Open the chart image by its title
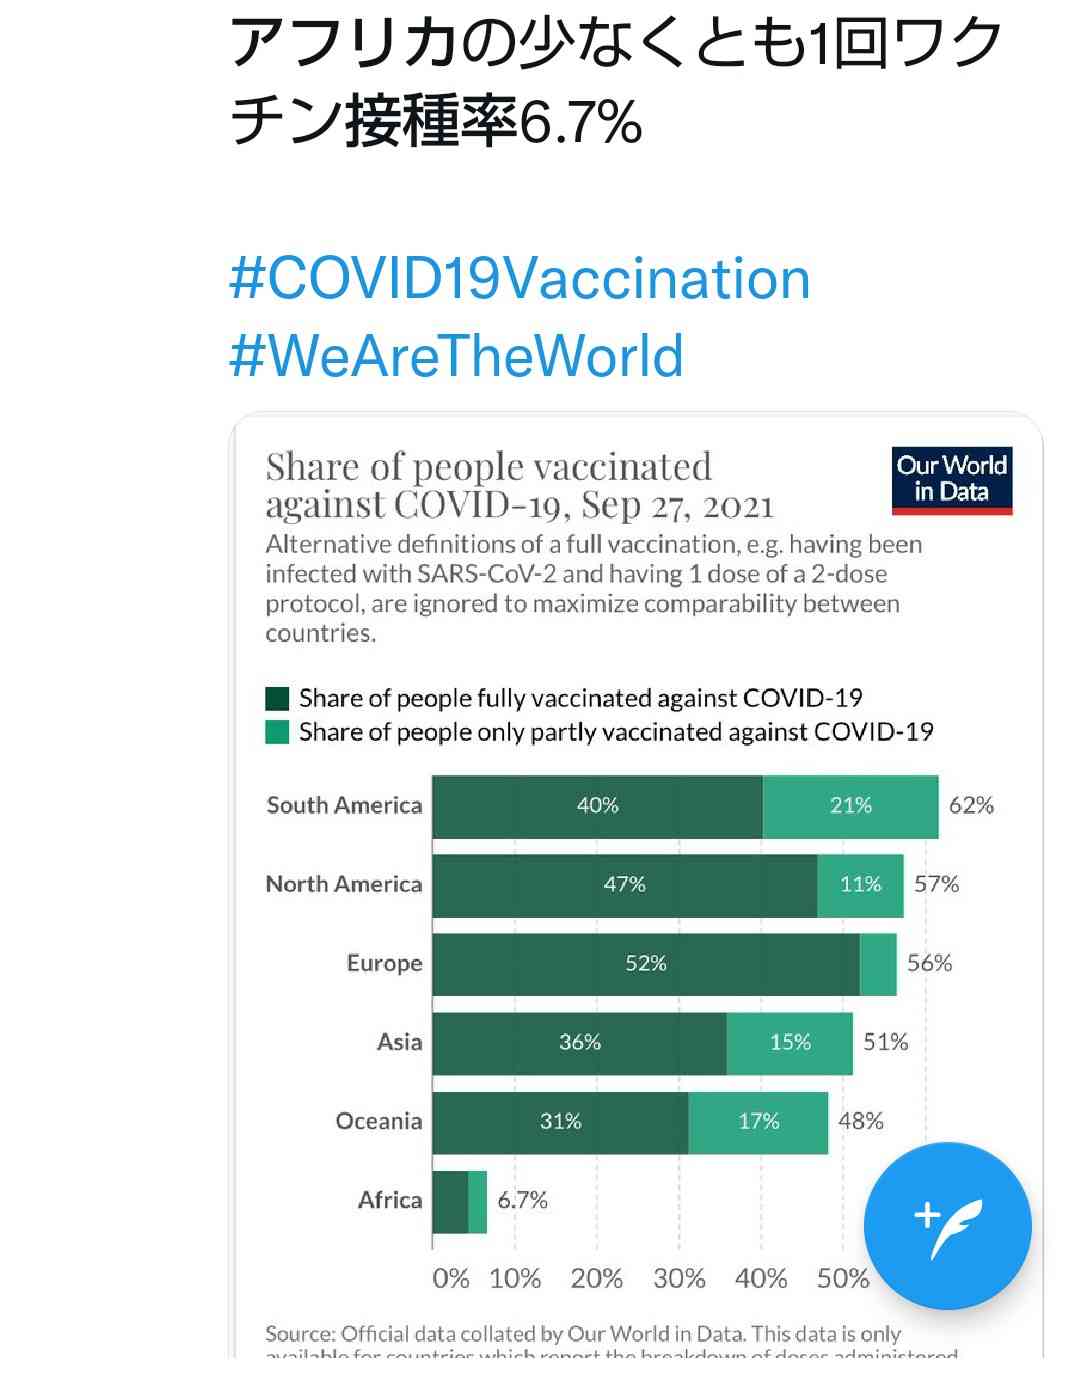The image size is (1080, 1374). point(519,485)
